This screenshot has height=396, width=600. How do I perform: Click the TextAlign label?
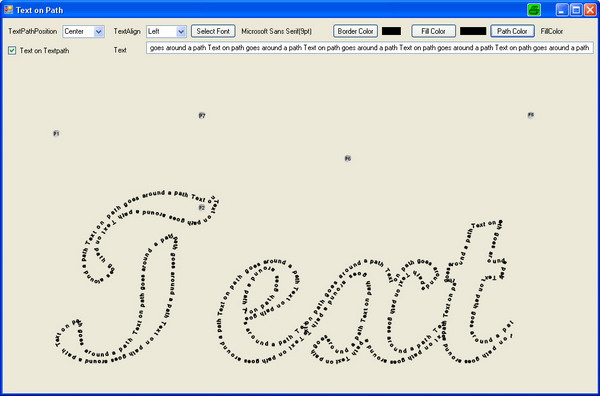click(127, 31)
